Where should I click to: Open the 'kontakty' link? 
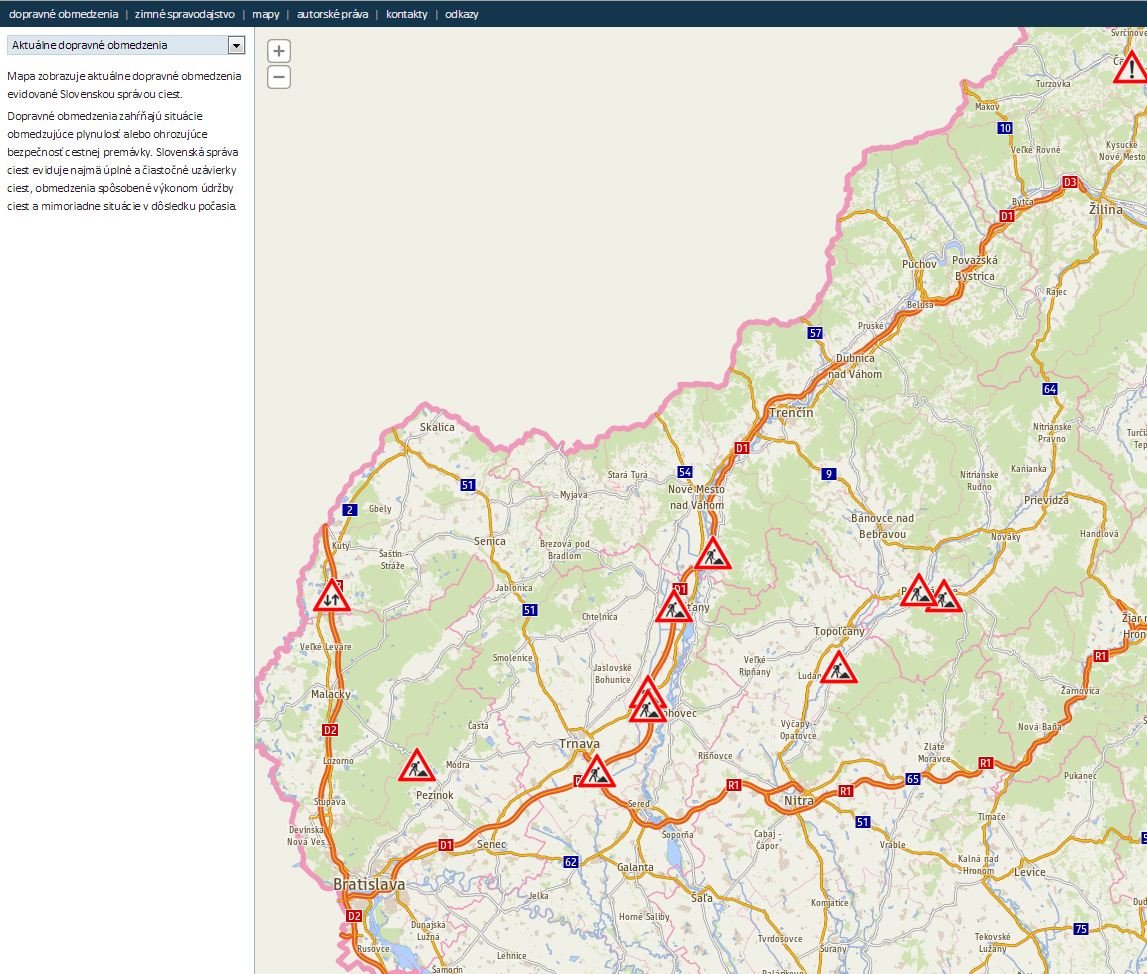[406, 14]
